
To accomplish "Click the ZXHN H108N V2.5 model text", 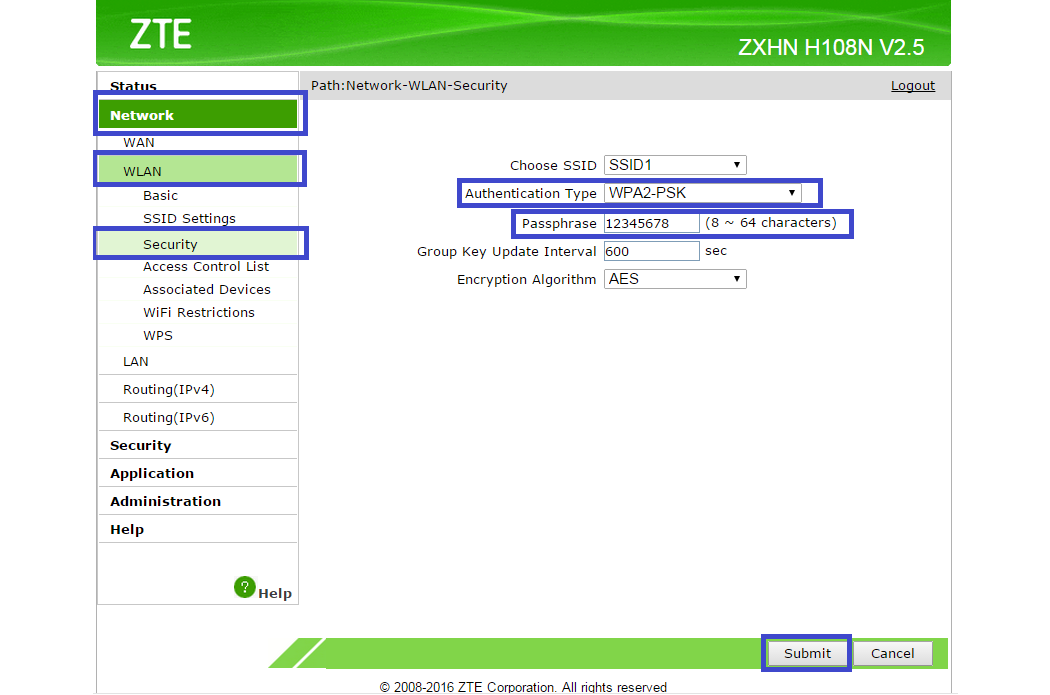I will tap(831, 48).
